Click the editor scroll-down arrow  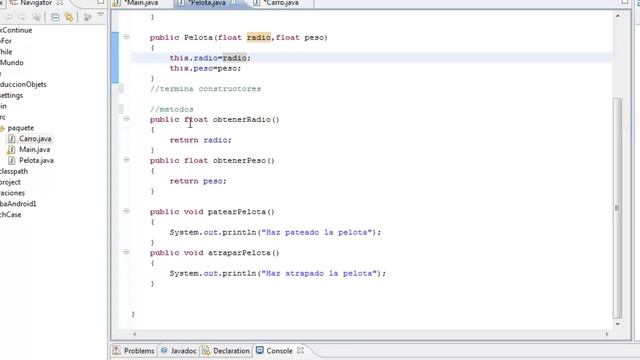pos(618,324)
